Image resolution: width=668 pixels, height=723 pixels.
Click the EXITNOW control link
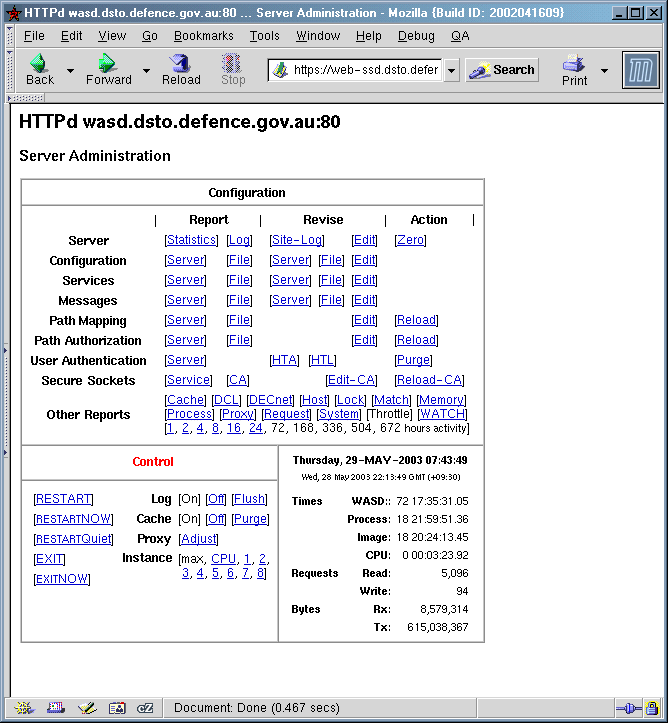pos(62,579)
